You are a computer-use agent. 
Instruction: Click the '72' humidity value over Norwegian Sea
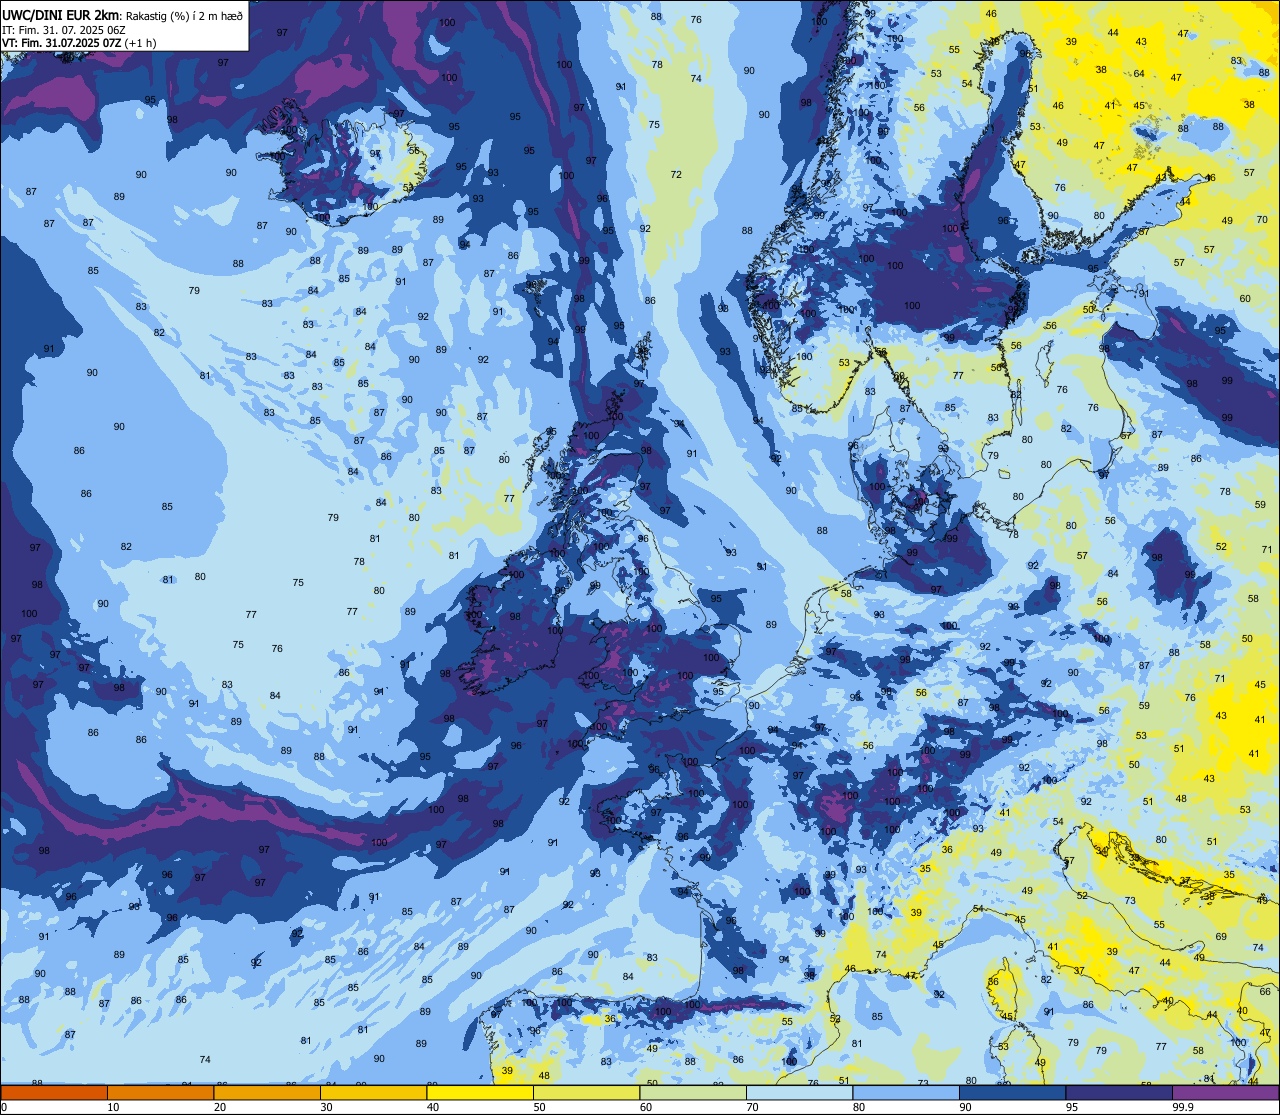(x=676, y=175)
